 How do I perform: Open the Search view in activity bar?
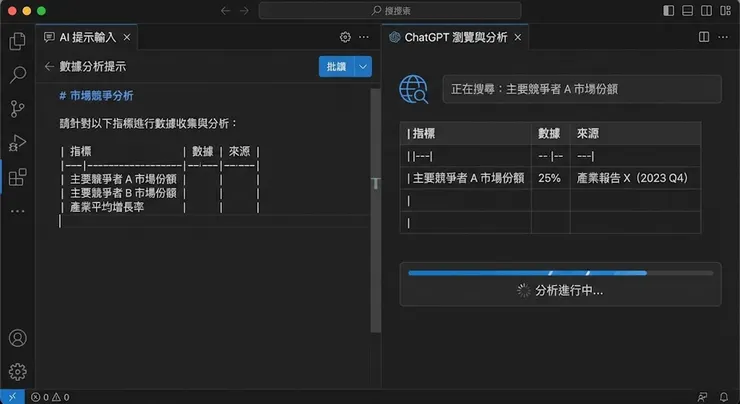[x=17, y=75]
